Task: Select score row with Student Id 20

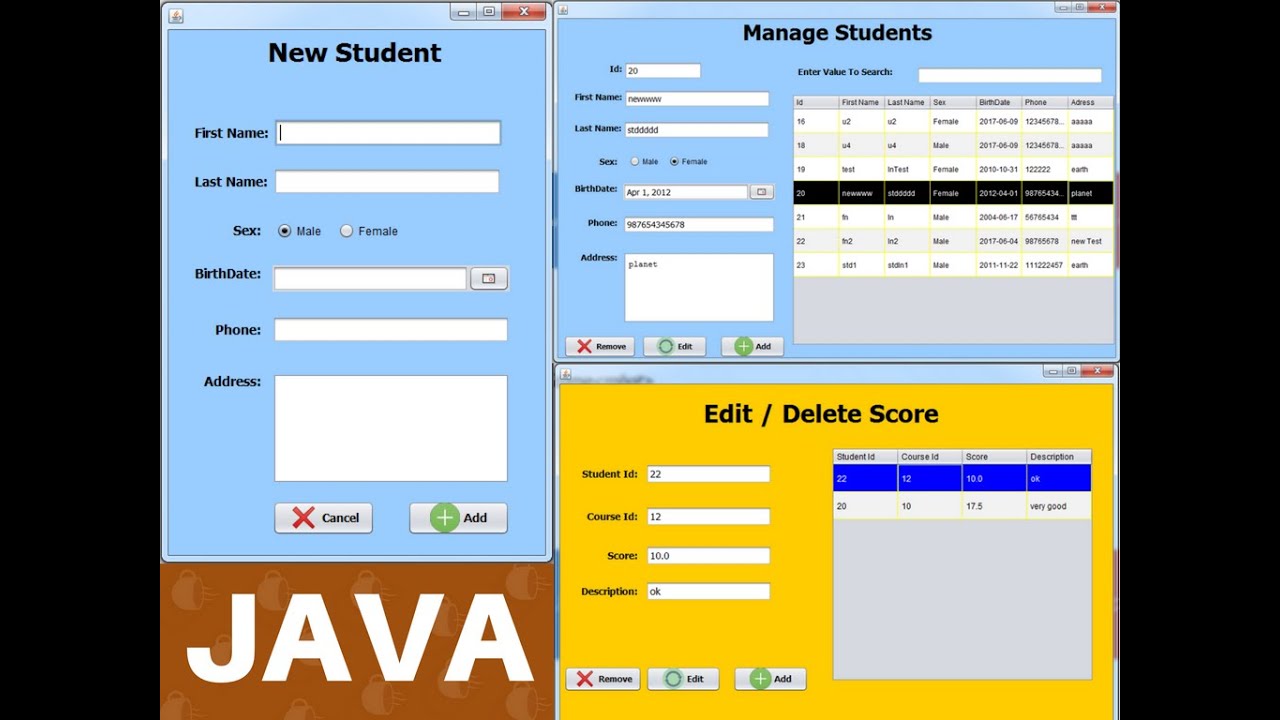Action: [x=962, y=506]
